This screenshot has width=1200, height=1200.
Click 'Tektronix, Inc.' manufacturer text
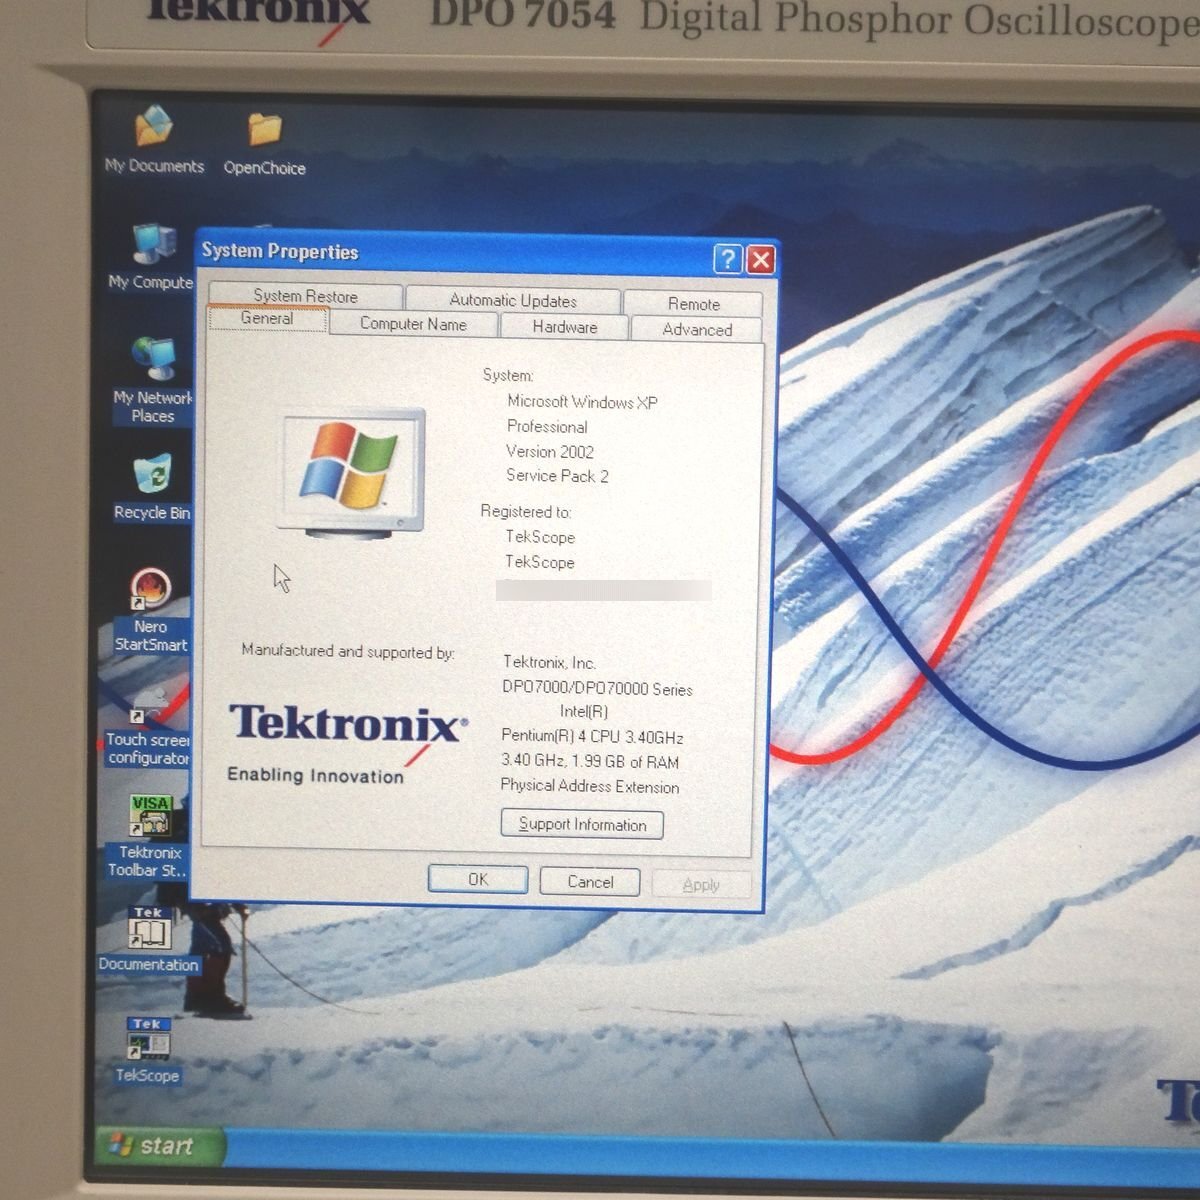549,662
